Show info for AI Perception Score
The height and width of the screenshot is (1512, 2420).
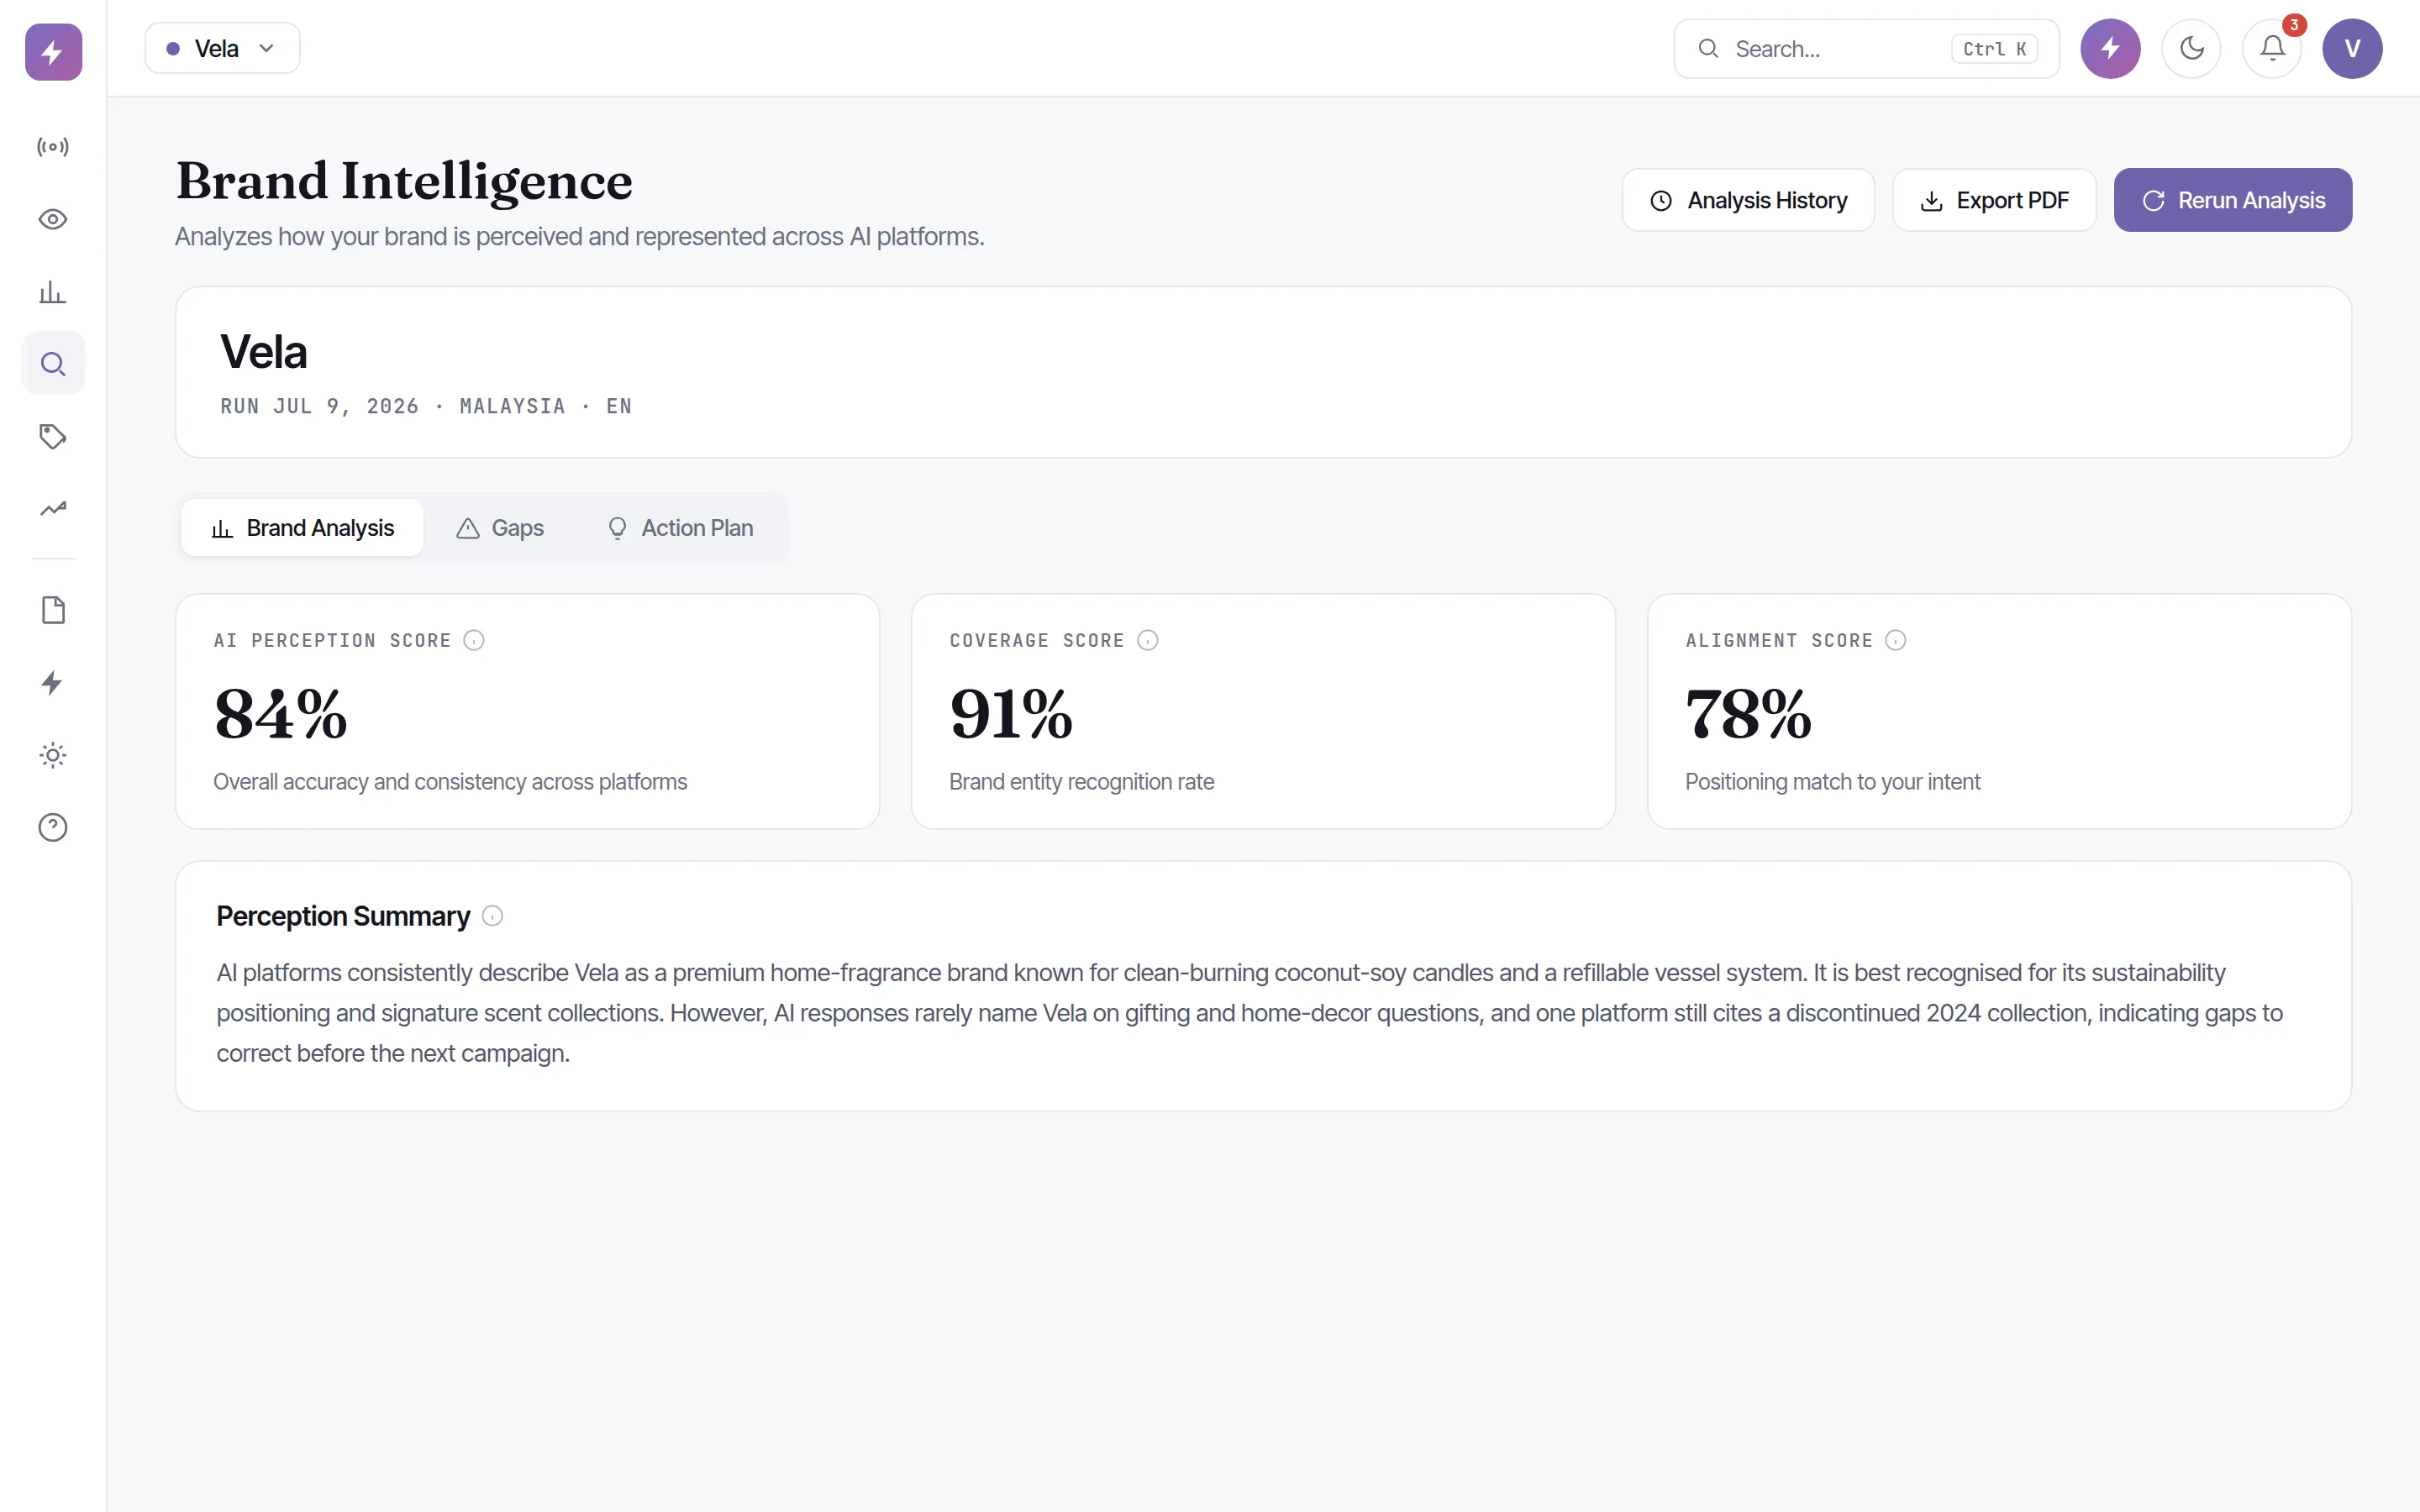[474, 640]
